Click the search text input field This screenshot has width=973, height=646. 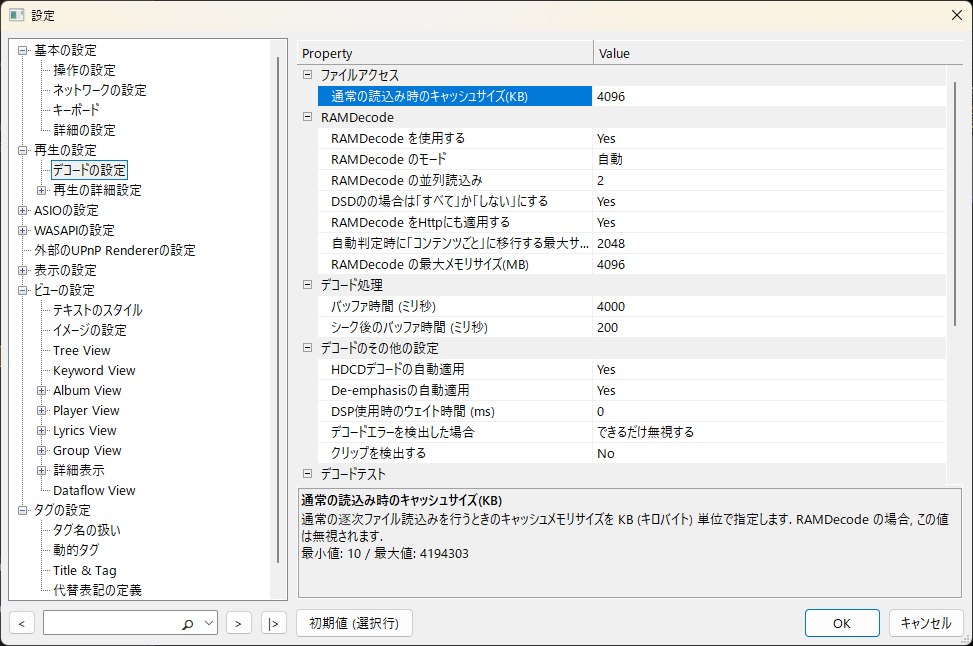click(110, 623)
